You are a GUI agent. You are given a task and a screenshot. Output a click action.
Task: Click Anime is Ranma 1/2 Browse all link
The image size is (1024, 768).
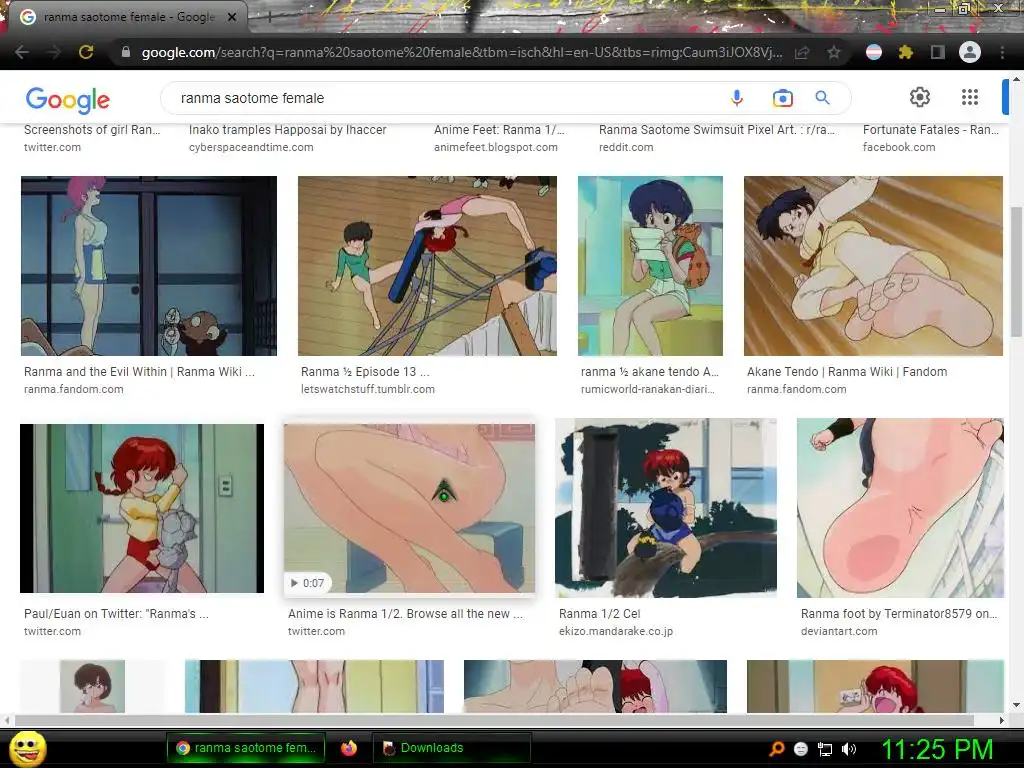click(x=405, y=614)
